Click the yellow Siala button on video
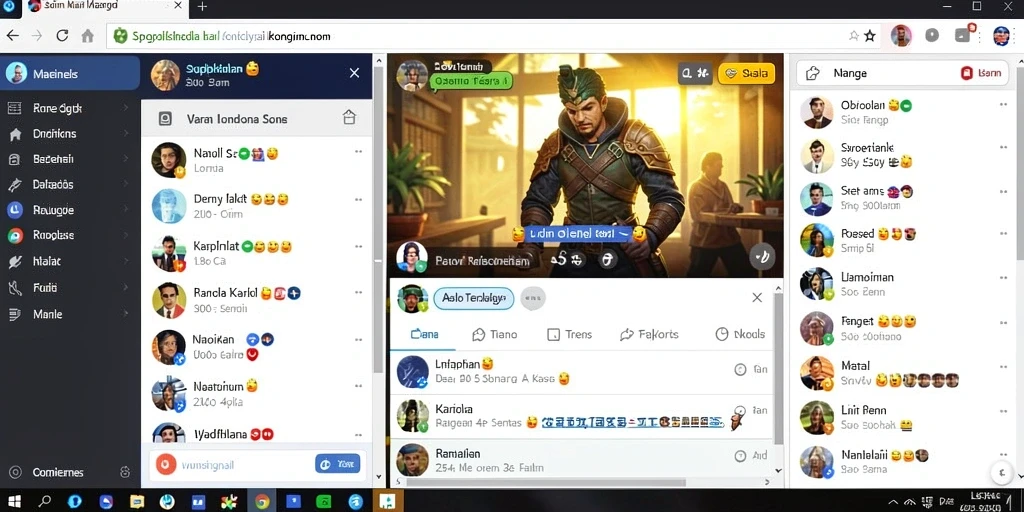1024x512 pixels. click(746, 74)
